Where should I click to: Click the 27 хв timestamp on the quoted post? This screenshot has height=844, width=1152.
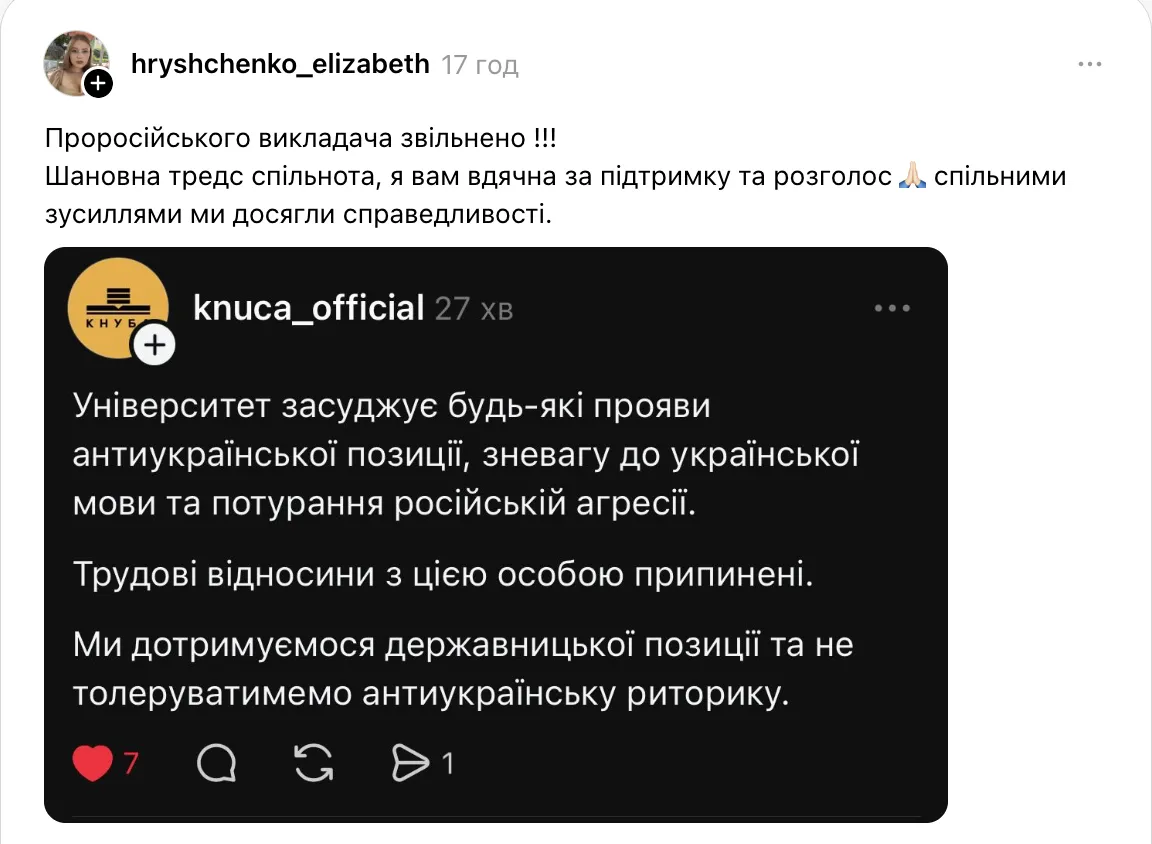(472, 309)
